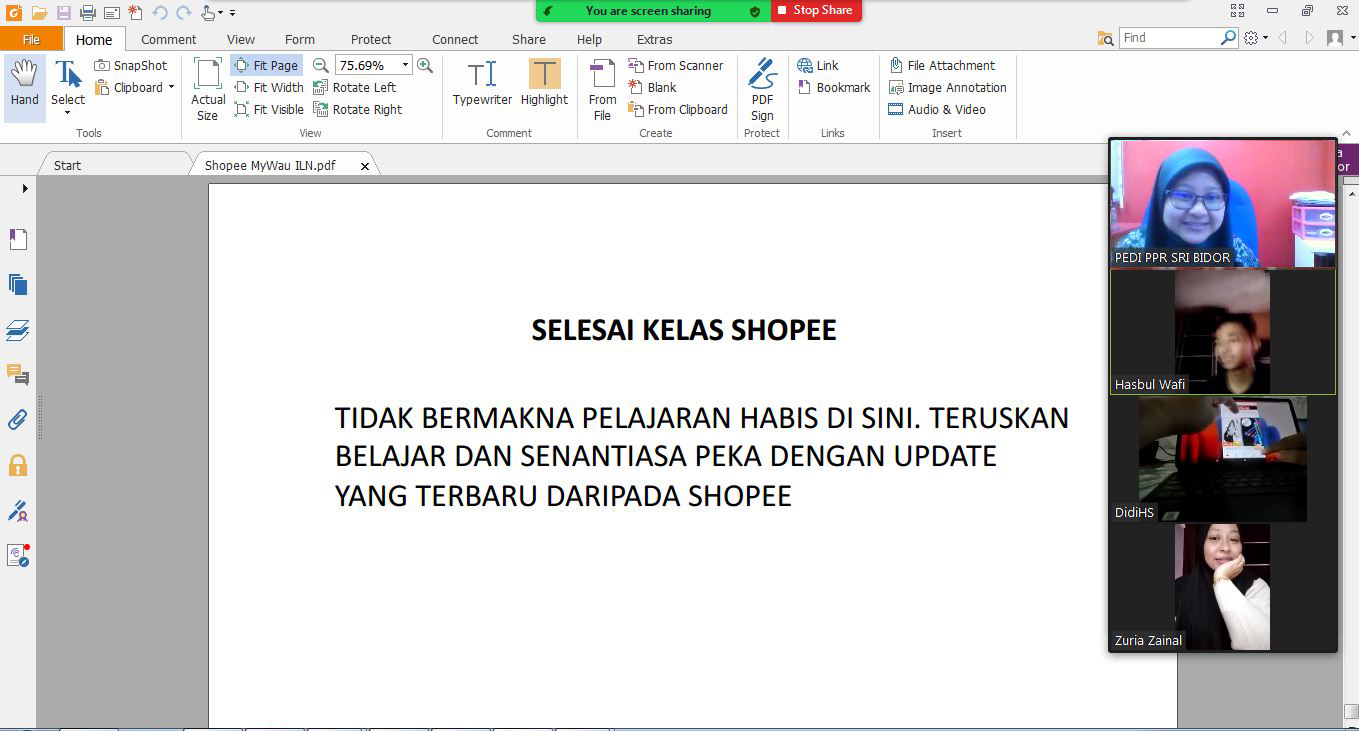Image resolution: width=1359 pixels, height=731 pixels.
Task: Rotate the page left
Action: click(355, 87)
